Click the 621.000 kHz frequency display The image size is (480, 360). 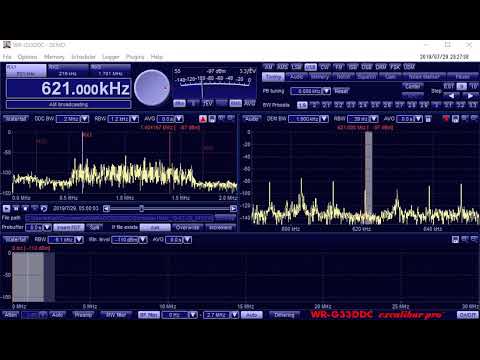pos(69,89)
